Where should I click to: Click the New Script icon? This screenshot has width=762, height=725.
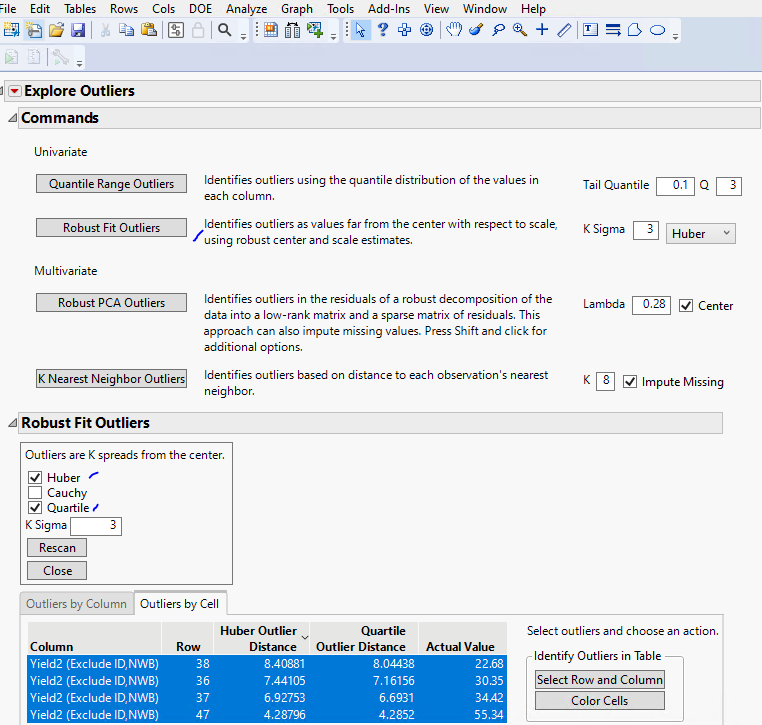pos(34,30)
